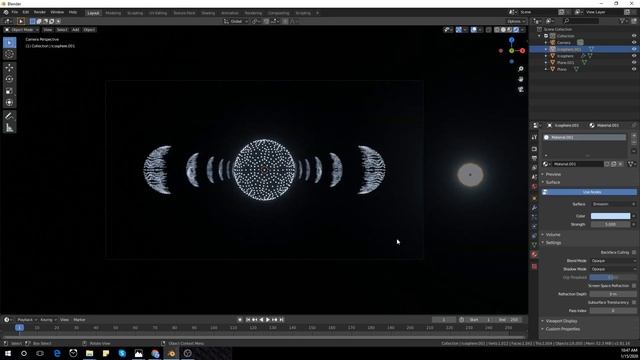Screen dimensions: 640x360
Task: Open the Modifier properties wrench tab
Action: (x=534, y=208)
